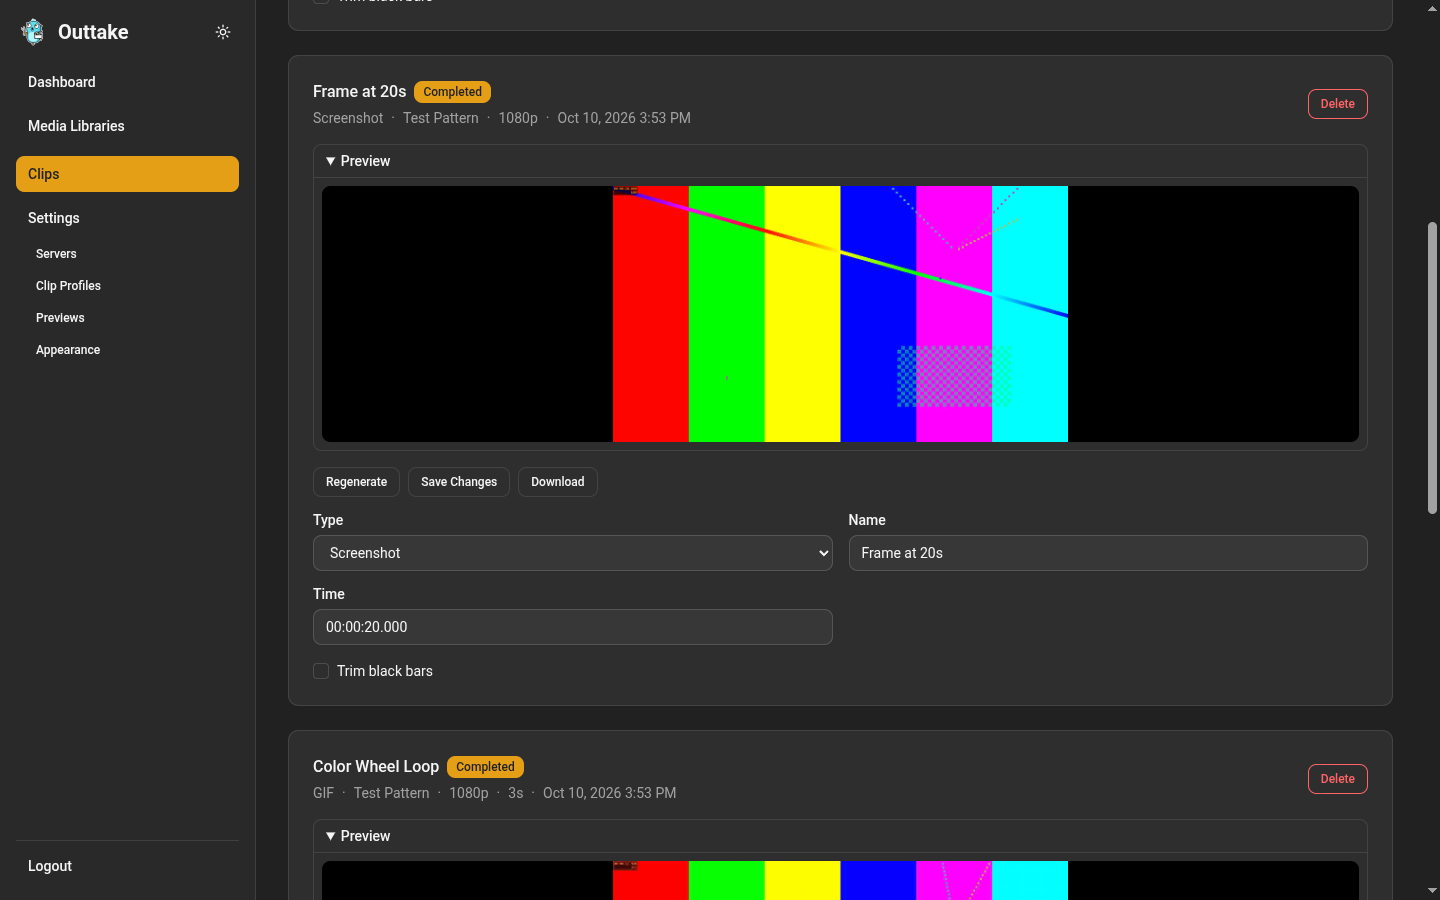Image resolution: width=1440 pixels, height=900 pixels.
Task: Open the Dashboard page
Action: coord(62,82)
